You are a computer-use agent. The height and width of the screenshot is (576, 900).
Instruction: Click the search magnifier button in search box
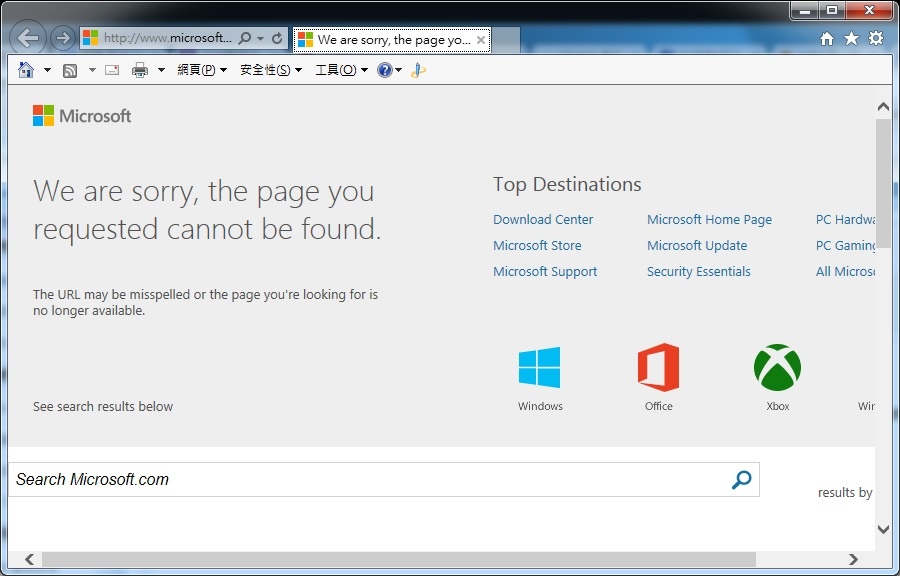742,480
